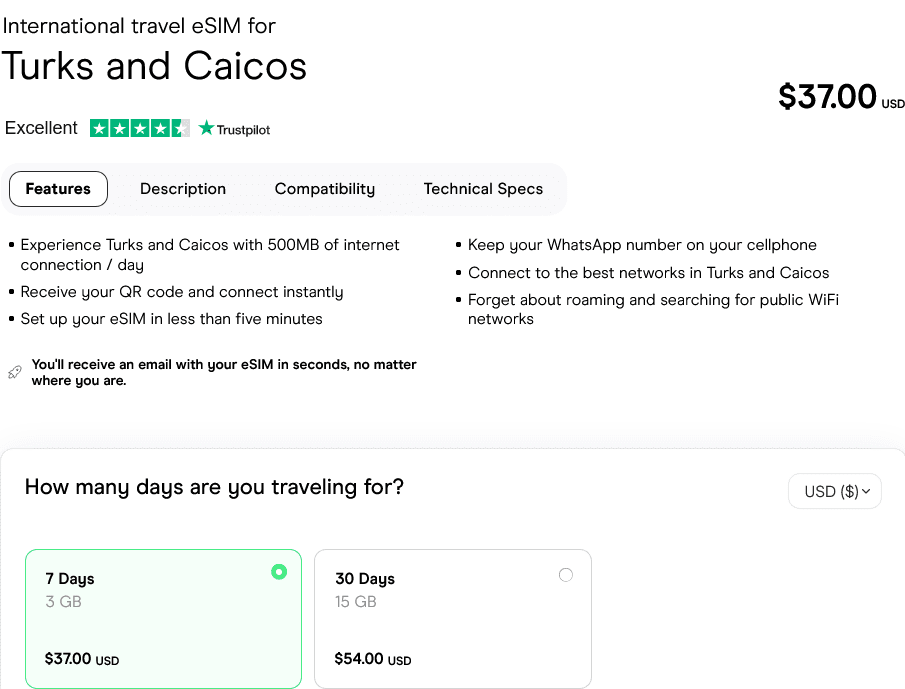Click the Trustpilot star logo
The image size is (905, 689).
(x=207, y=128)
